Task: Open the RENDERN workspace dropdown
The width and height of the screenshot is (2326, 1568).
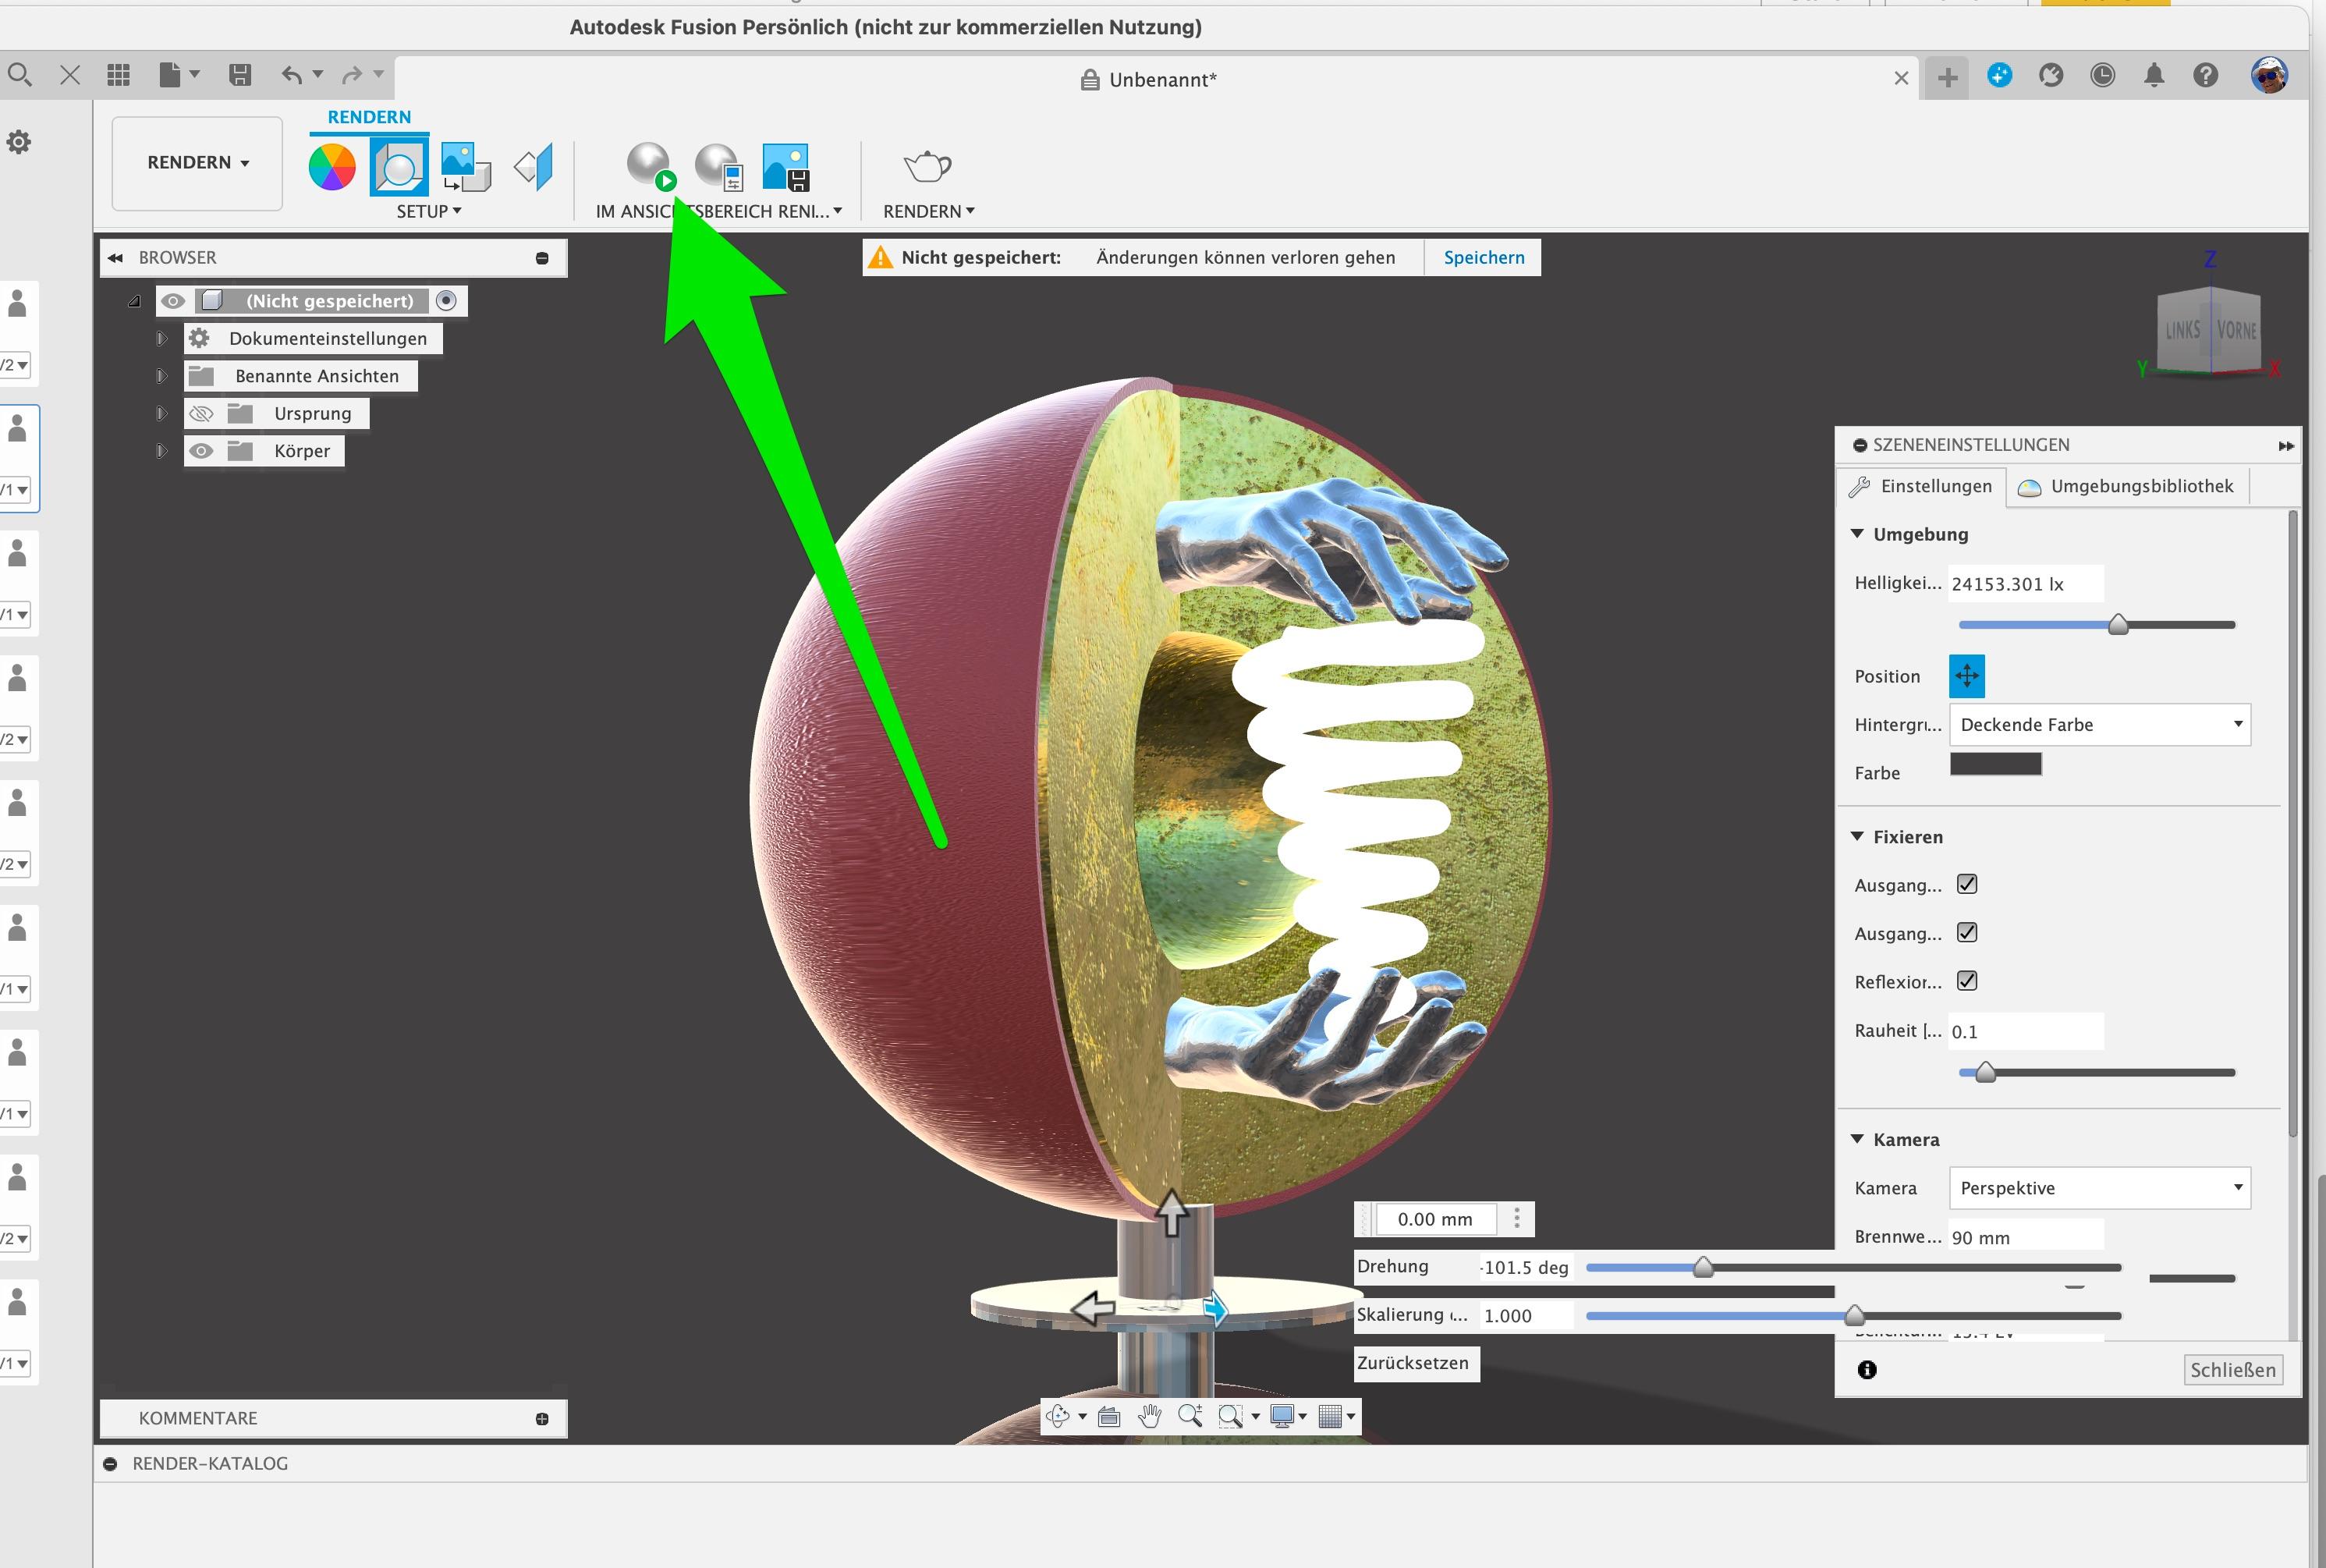Action: click(x=197, y=163)
